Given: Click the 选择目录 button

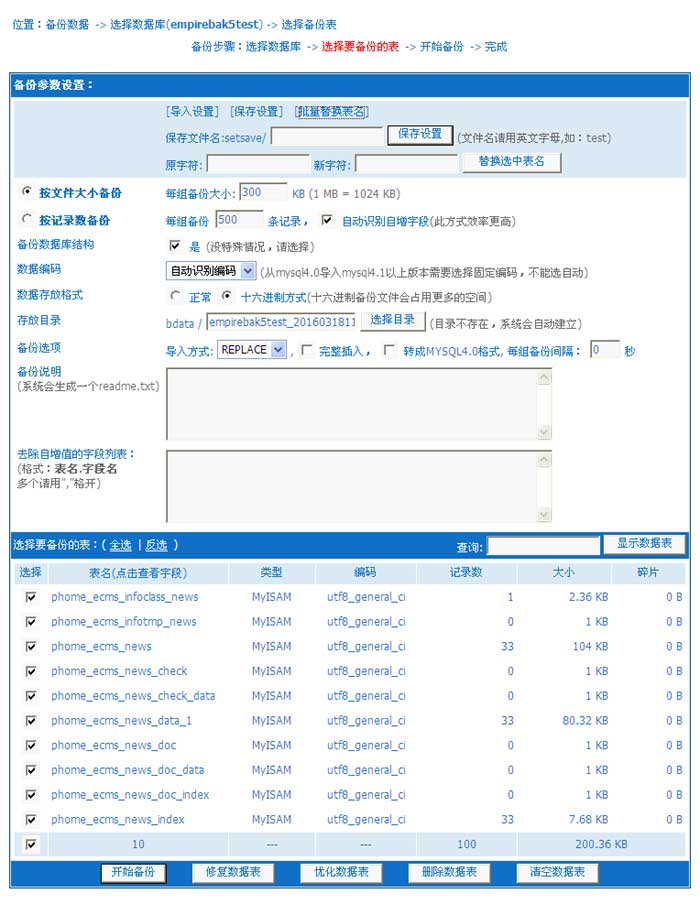Looking at the screenshot, I should [x=392, y=320].
